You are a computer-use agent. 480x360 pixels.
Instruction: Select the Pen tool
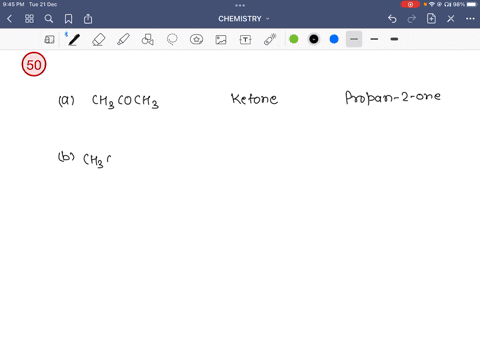[x=73, y=39]
